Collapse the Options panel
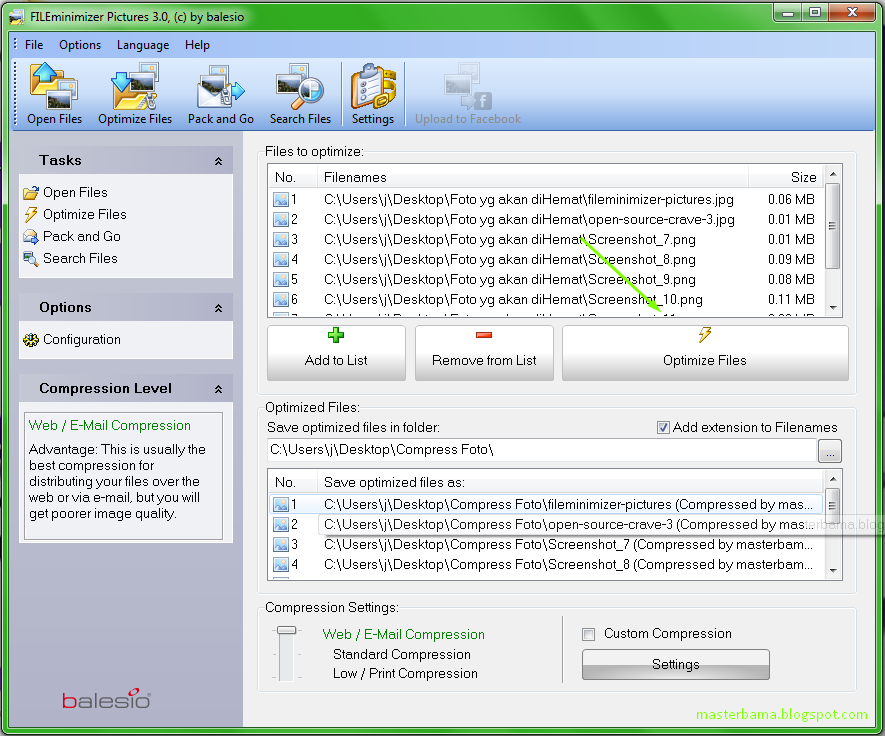The height and width of the screenshot is (736, 885). 218,308
